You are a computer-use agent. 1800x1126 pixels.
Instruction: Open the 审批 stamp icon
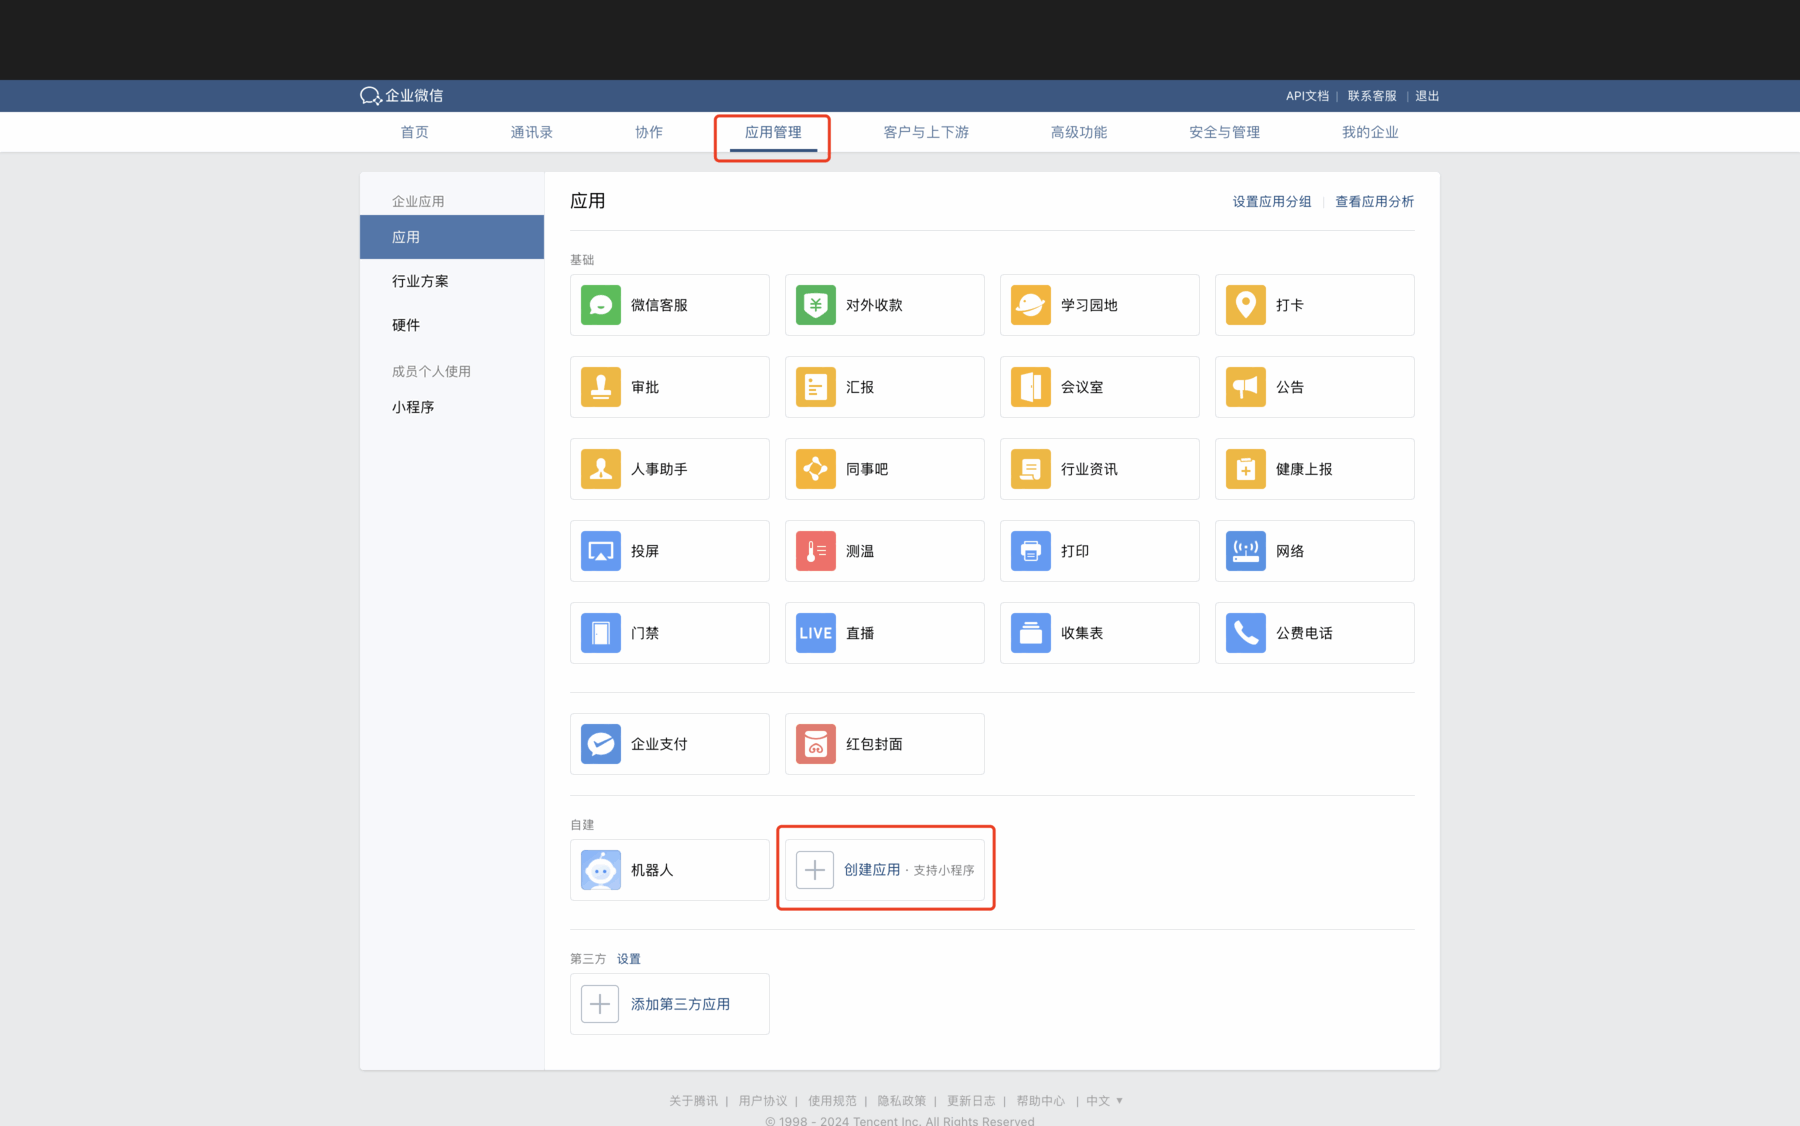pos(601,387)
